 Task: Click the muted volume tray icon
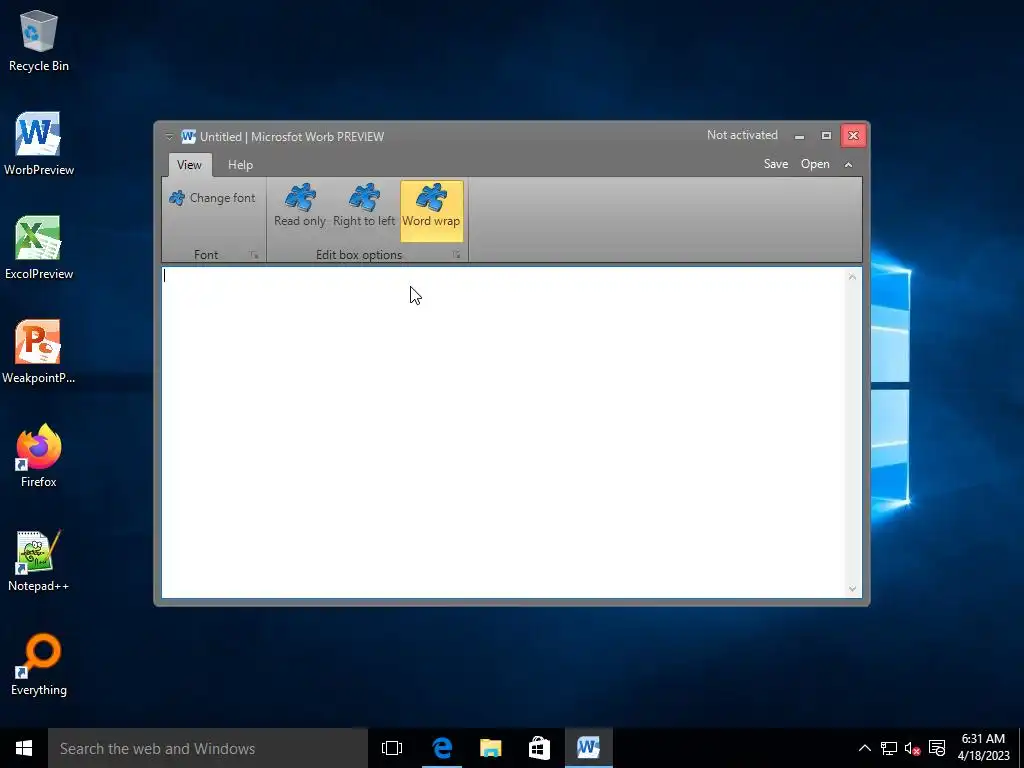click(x=912, y=748)
